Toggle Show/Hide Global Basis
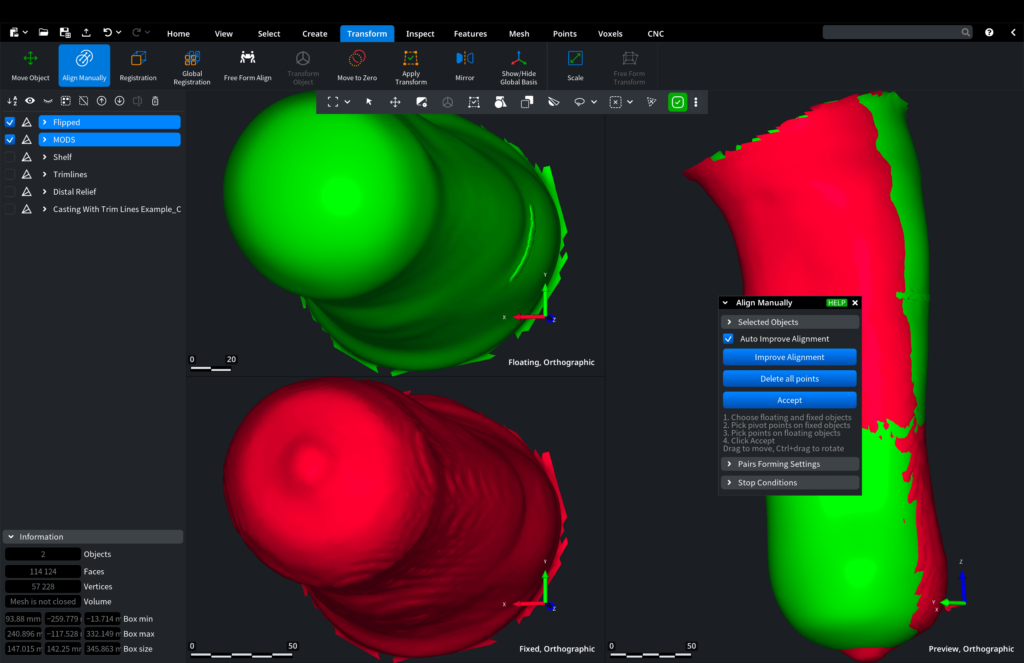Screen dimensions: 1024x663 pos(518,65)
